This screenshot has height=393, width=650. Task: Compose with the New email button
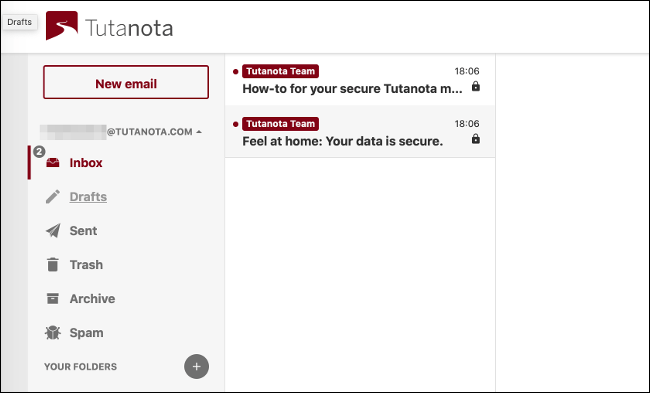click(x=126, y=82)
